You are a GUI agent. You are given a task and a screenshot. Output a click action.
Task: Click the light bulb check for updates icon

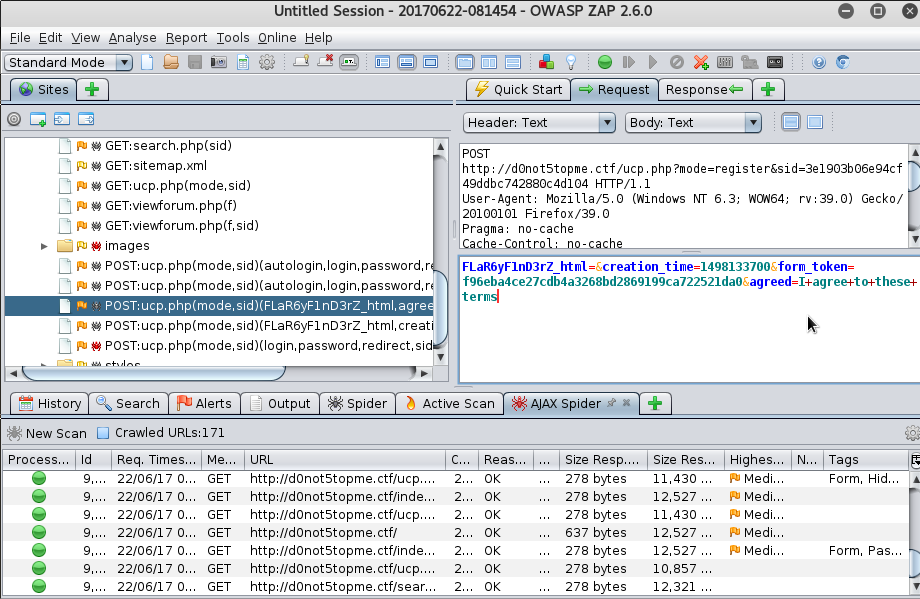571,62
